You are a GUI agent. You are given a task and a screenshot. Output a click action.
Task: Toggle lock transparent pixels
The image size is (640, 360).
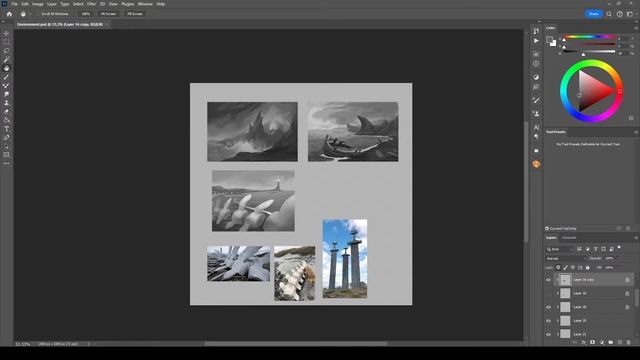coord(558,268)
